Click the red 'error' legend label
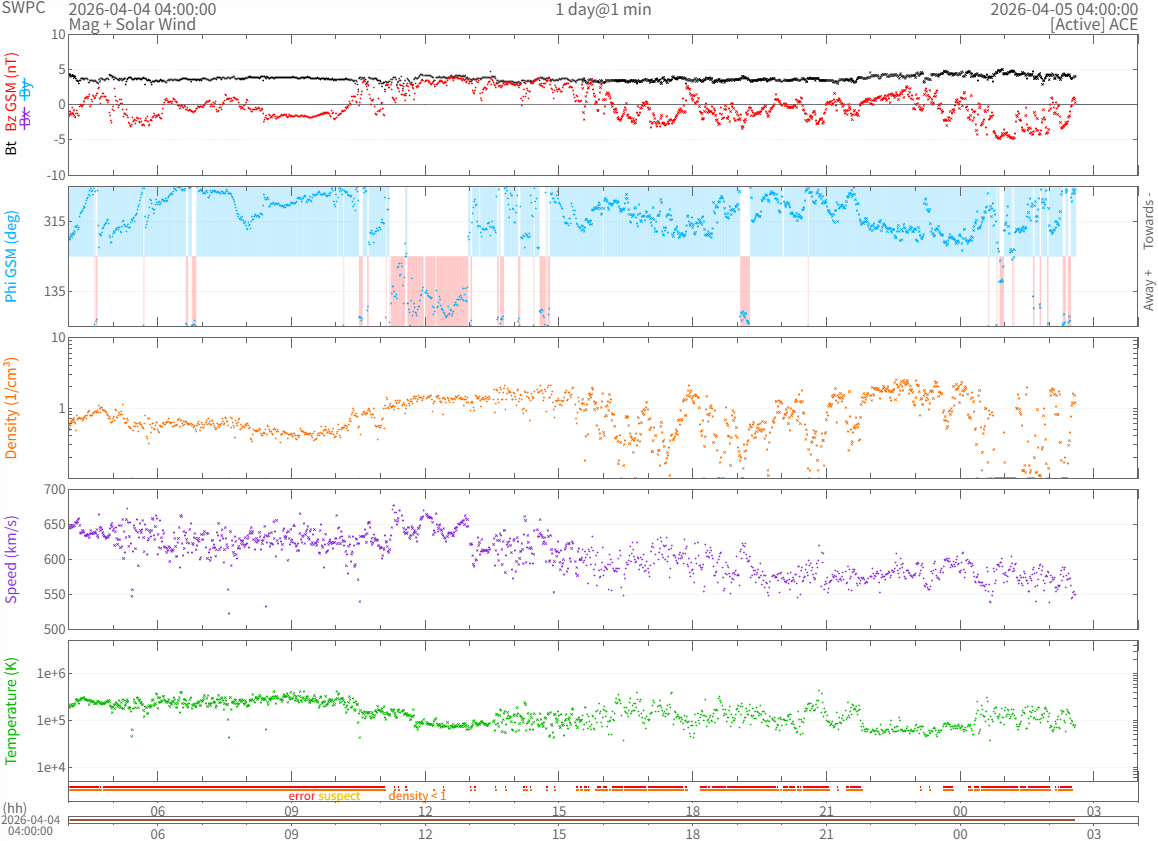The width and height of the screenshot is (1158, 841). click(301, 796)
